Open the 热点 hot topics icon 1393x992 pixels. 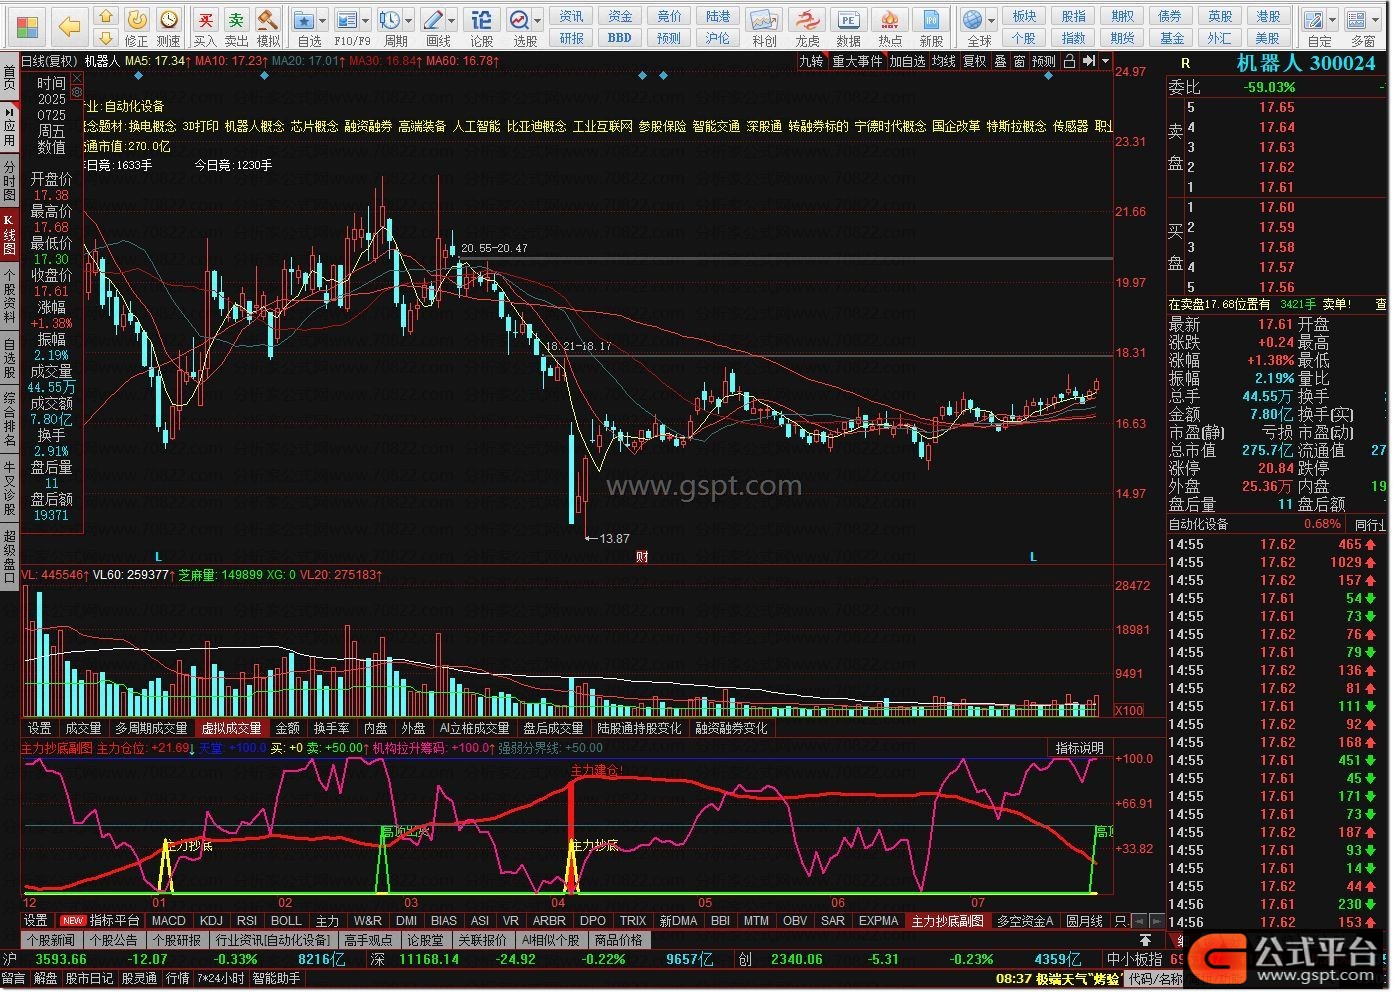(x=890, y=28)
